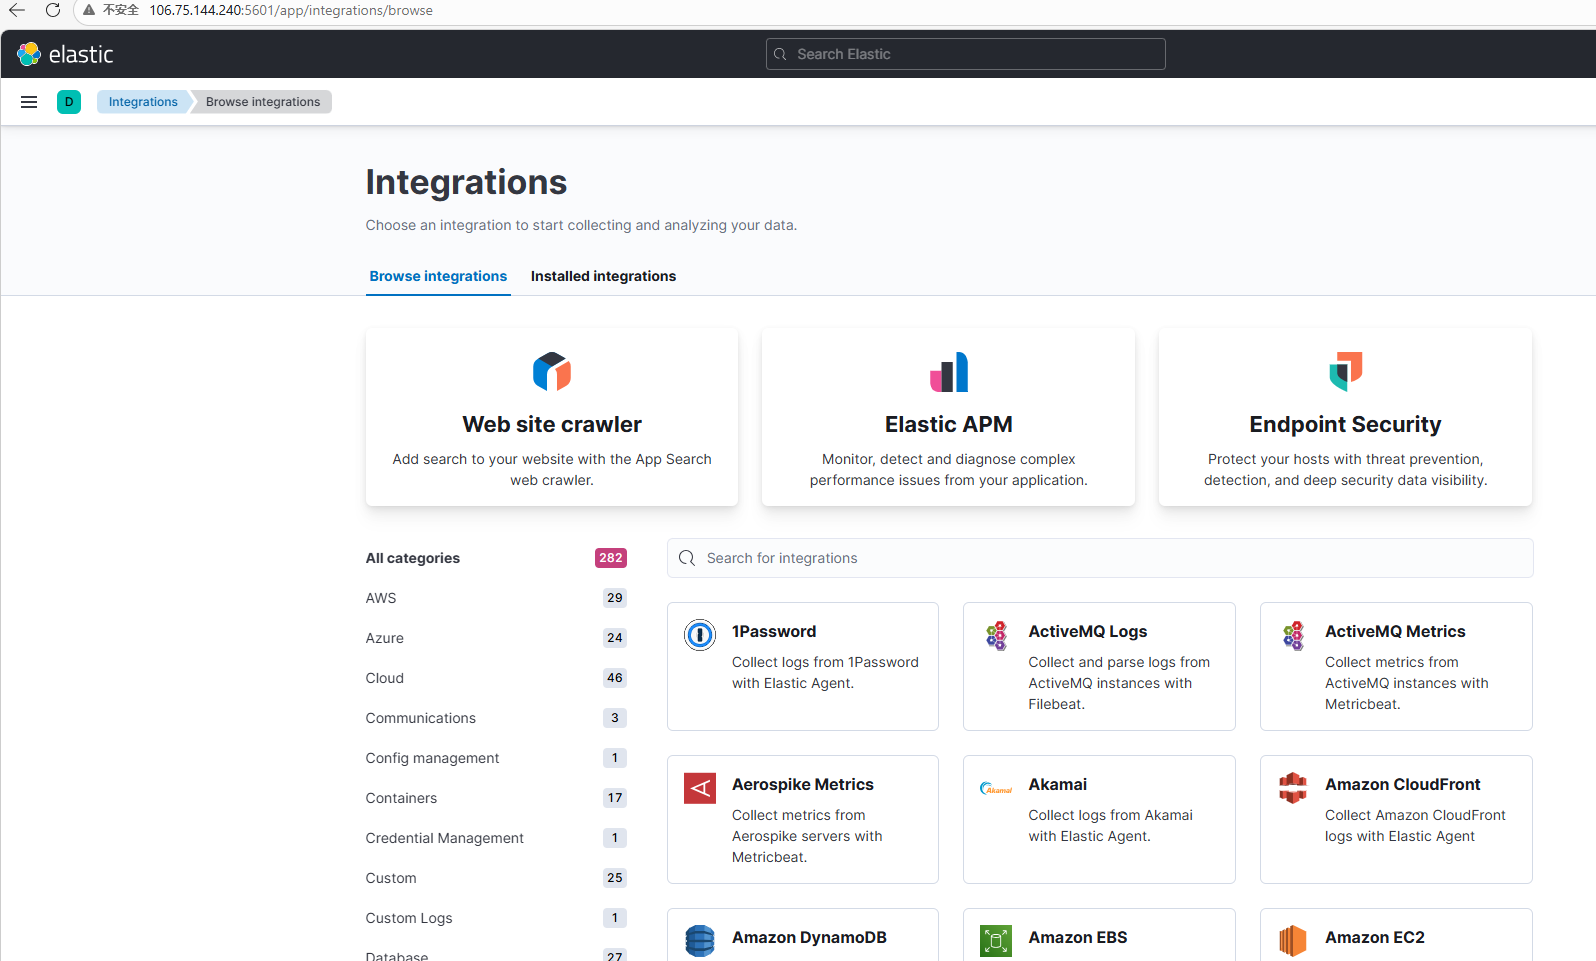Open the Amazon DynamoDB integration title
Image resolution: width=1596 pixels, height=961 pixels.
coord(809,937)
